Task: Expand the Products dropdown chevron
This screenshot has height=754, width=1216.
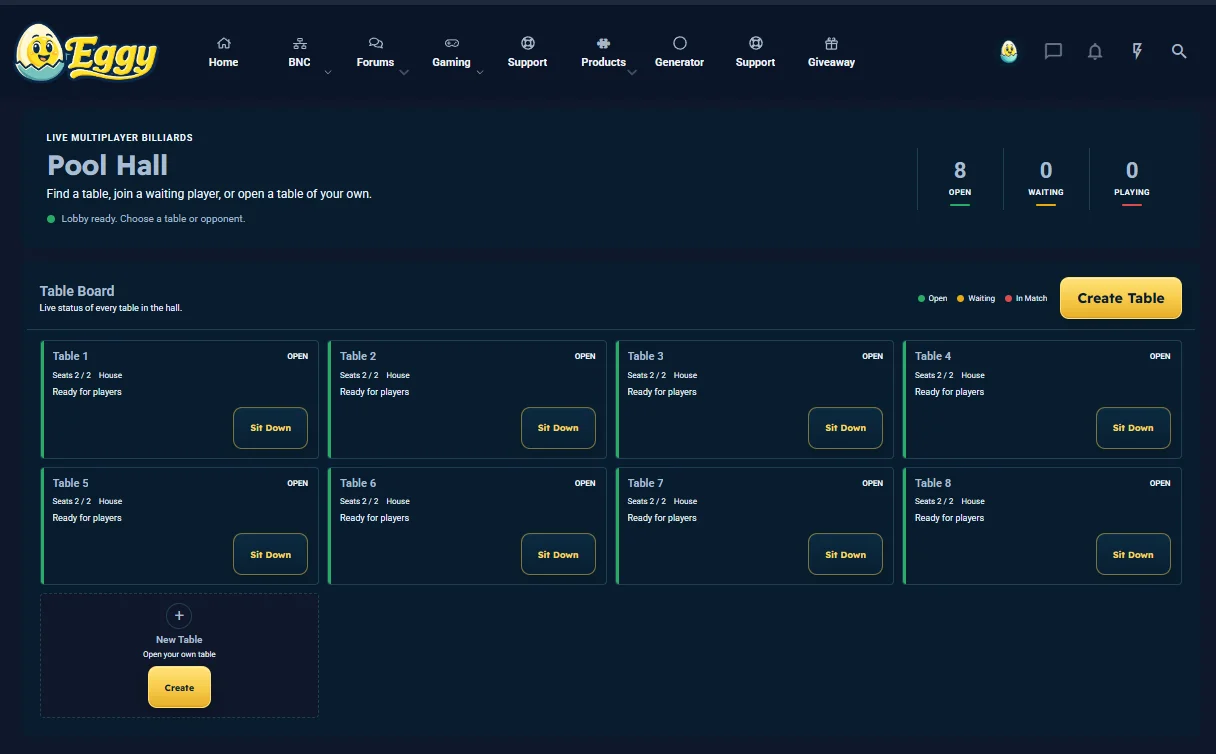Action: tap(632, 72)
